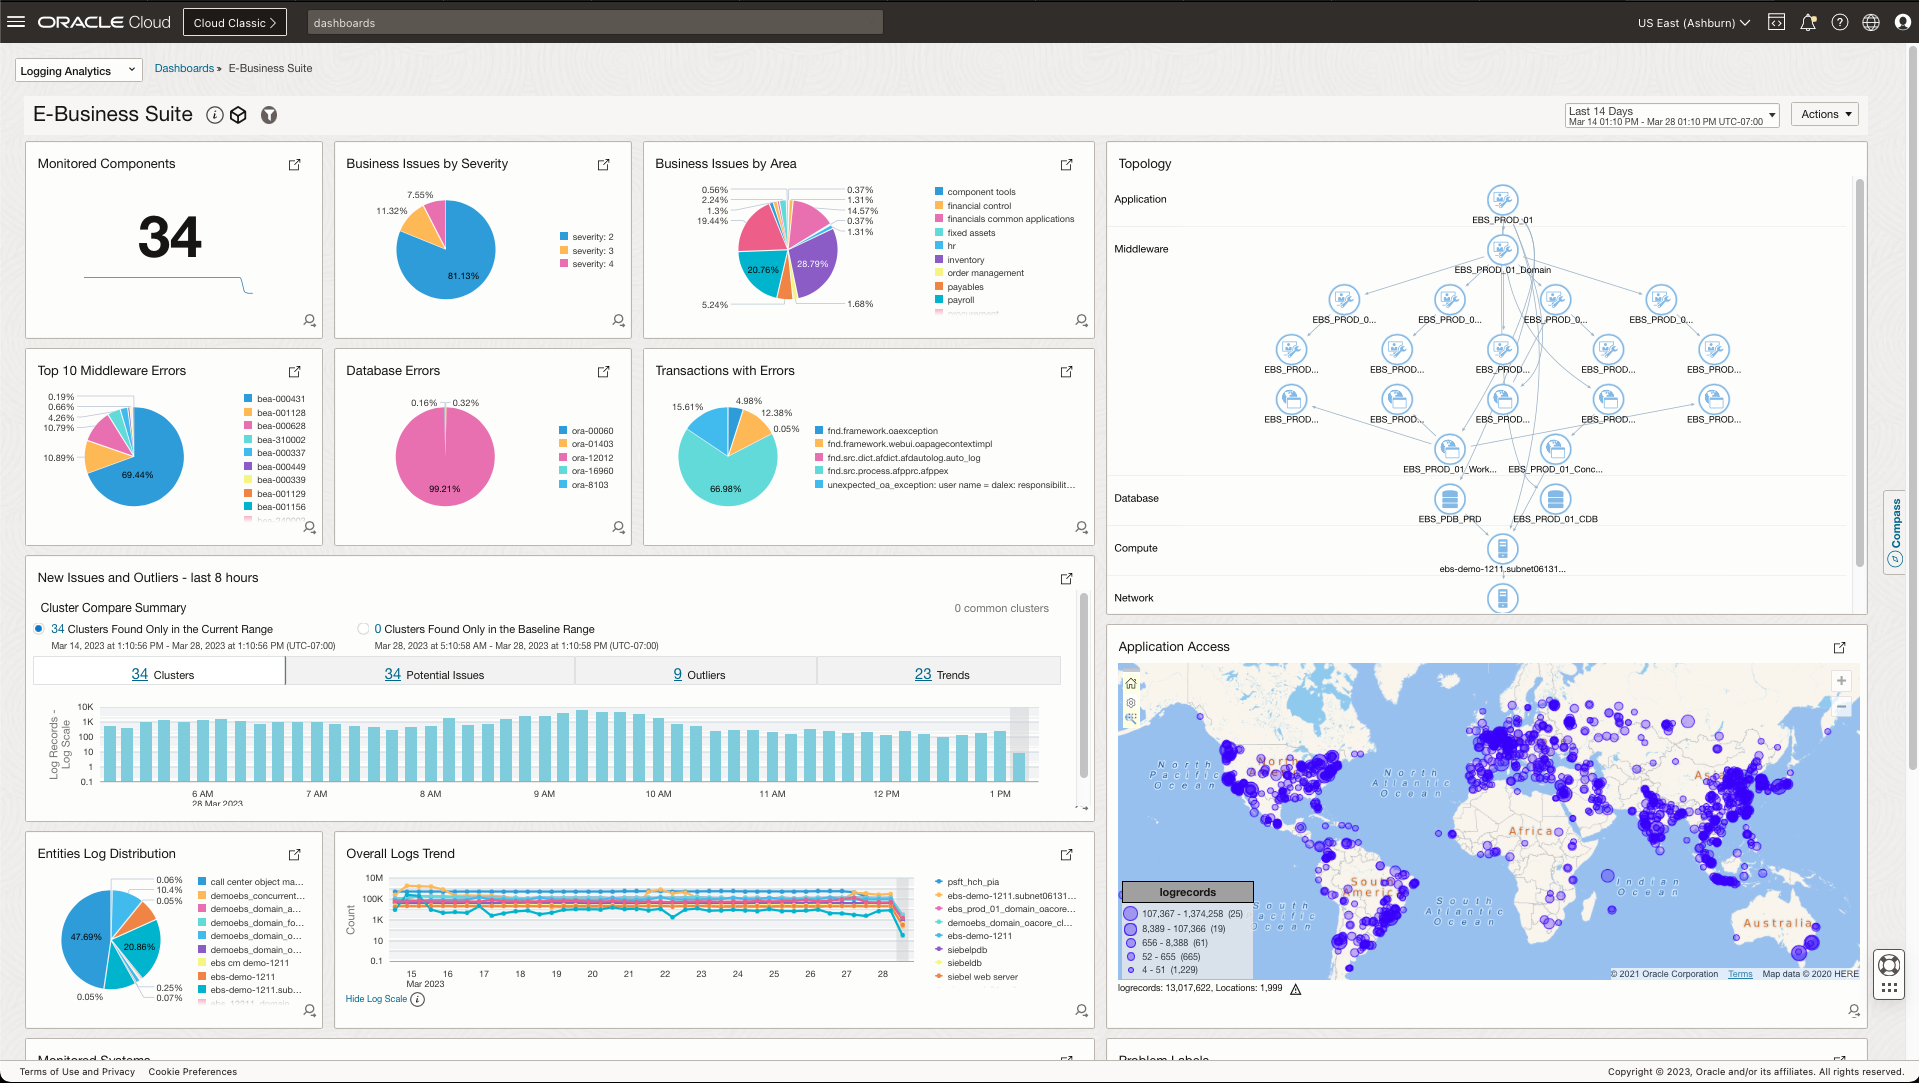Pop out the Monitored Components widget

pyautogui.click(x=295, y=165)
